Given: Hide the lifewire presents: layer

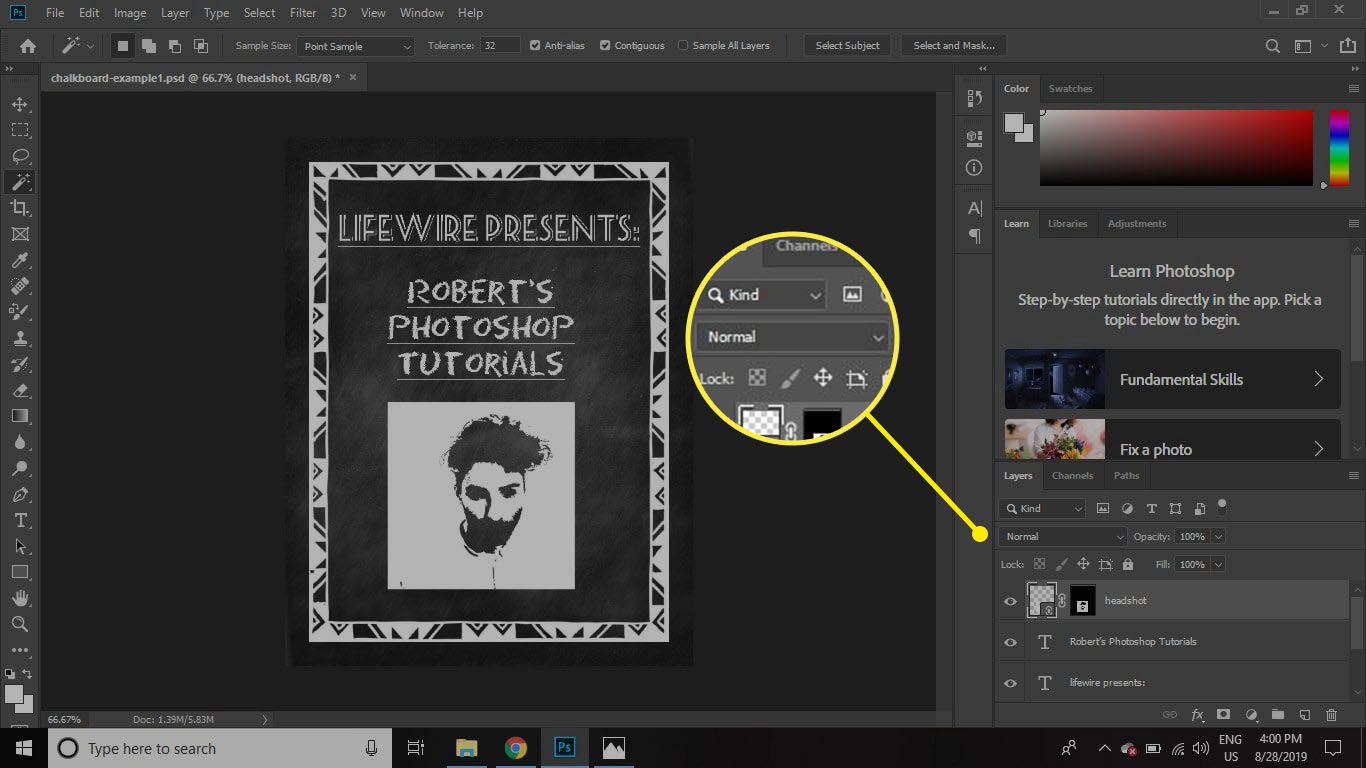Looking at the screenshot, I should point(1010,683).
